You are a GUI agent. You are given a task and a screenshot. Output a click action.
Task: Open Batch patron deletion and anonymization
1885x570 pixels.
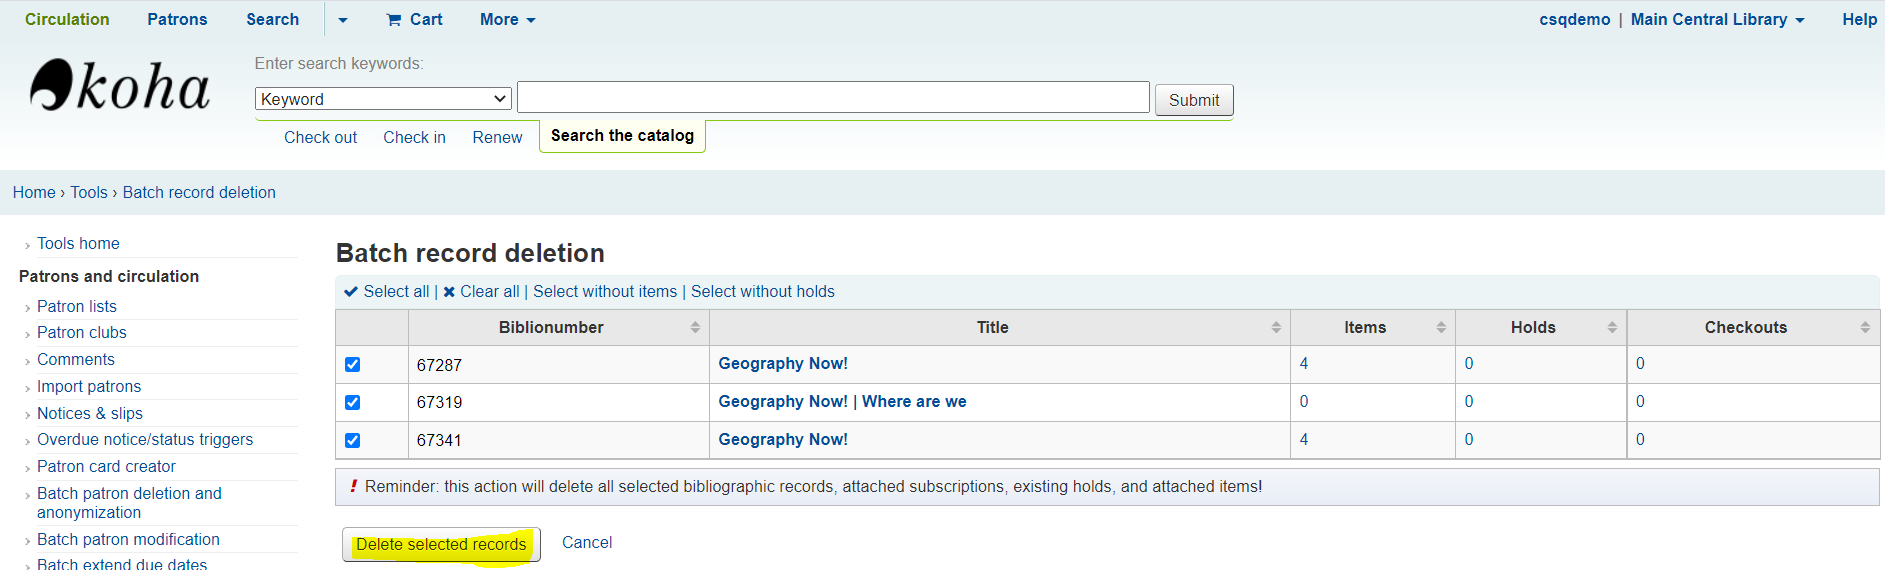[129, 502]
